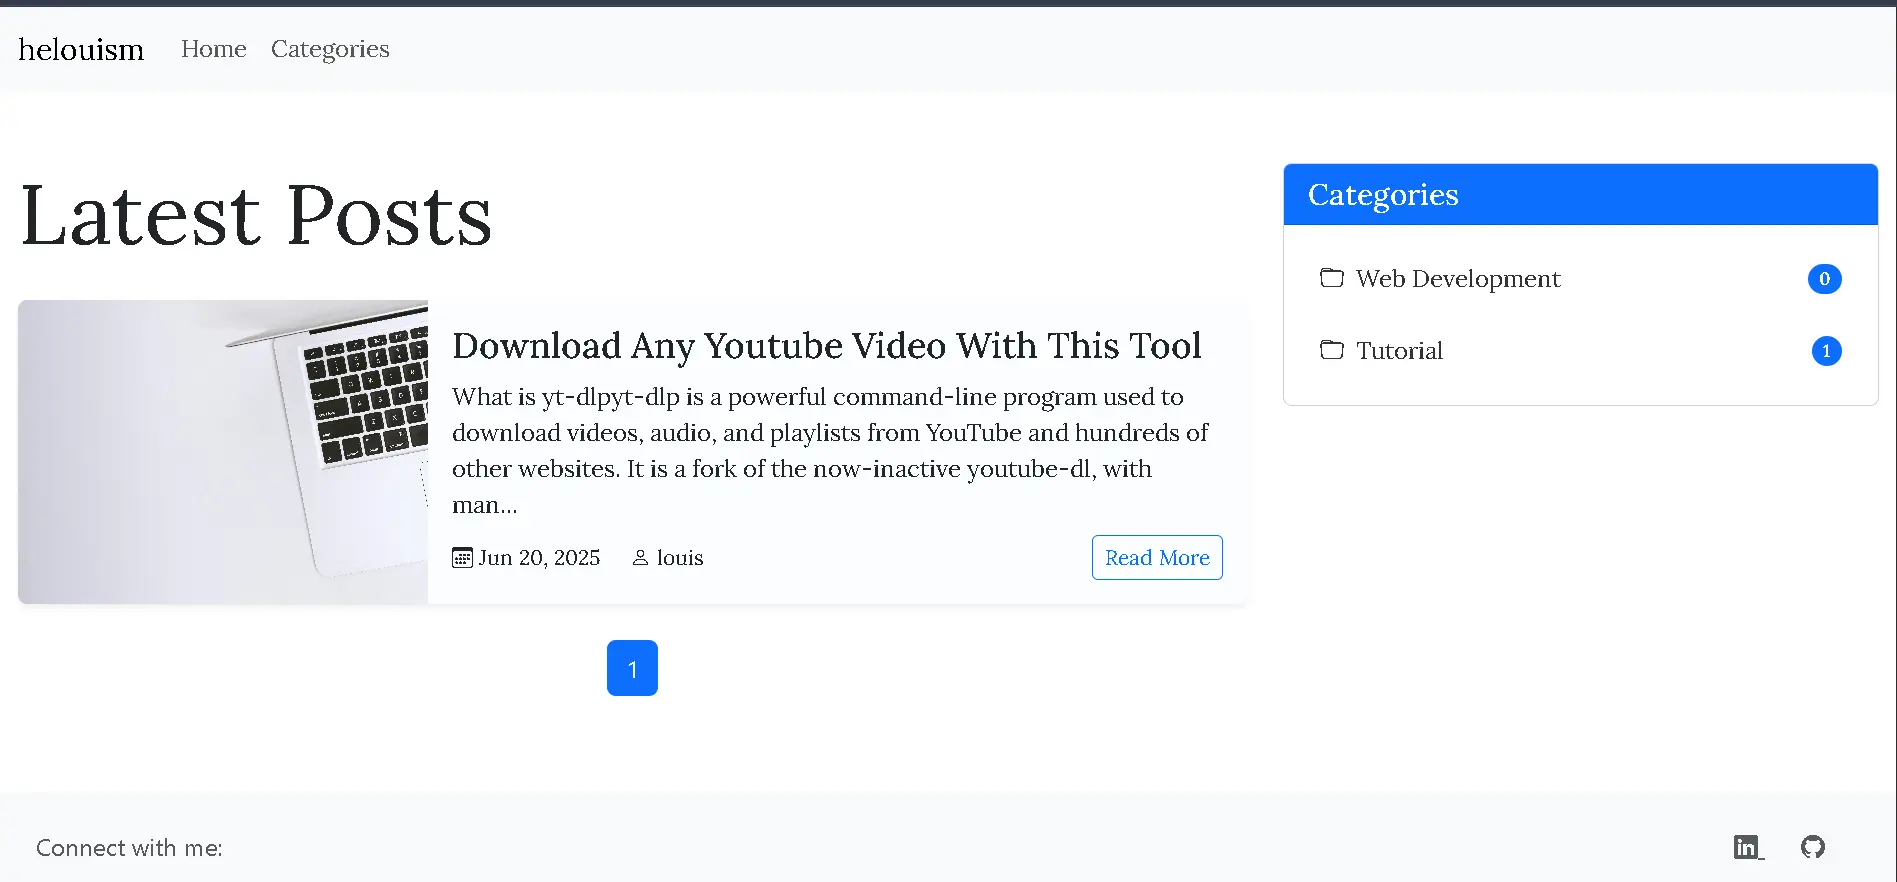This screenshot has height=882, width=1897.
Task: Open the Download Any Youtube Video post title
Action: click(826, 346)
